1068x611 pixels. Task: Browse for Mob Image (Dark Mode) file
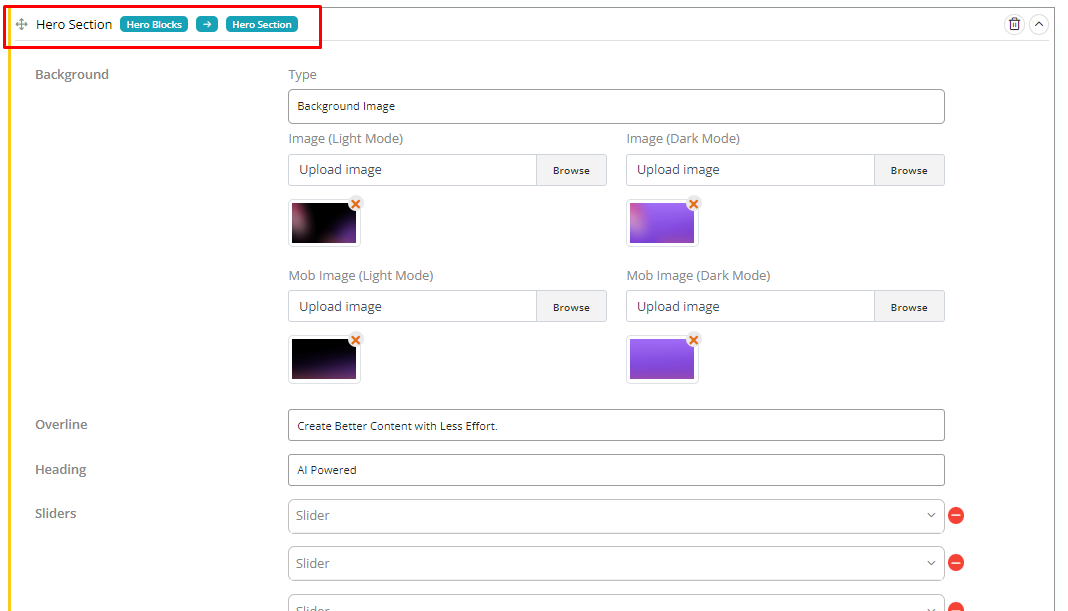pyautogui.click(x=909, y=307)
